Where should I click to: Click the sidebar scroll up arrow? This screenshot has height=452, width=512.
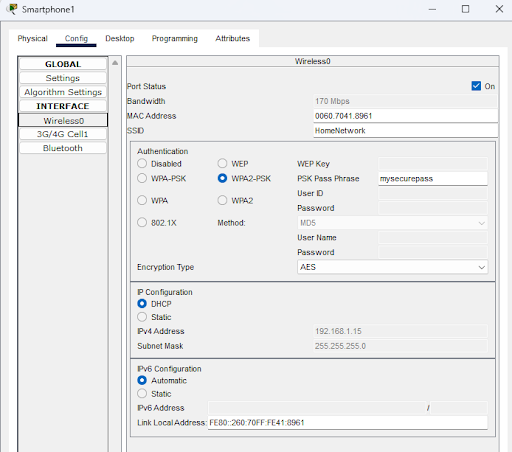coord(115,63)
